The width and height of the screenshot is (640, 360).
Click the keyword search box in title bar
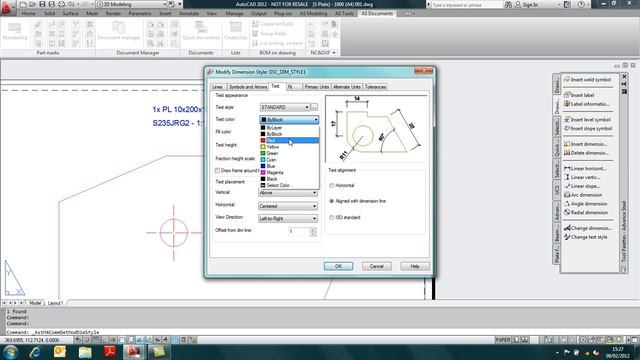[467, 5]
